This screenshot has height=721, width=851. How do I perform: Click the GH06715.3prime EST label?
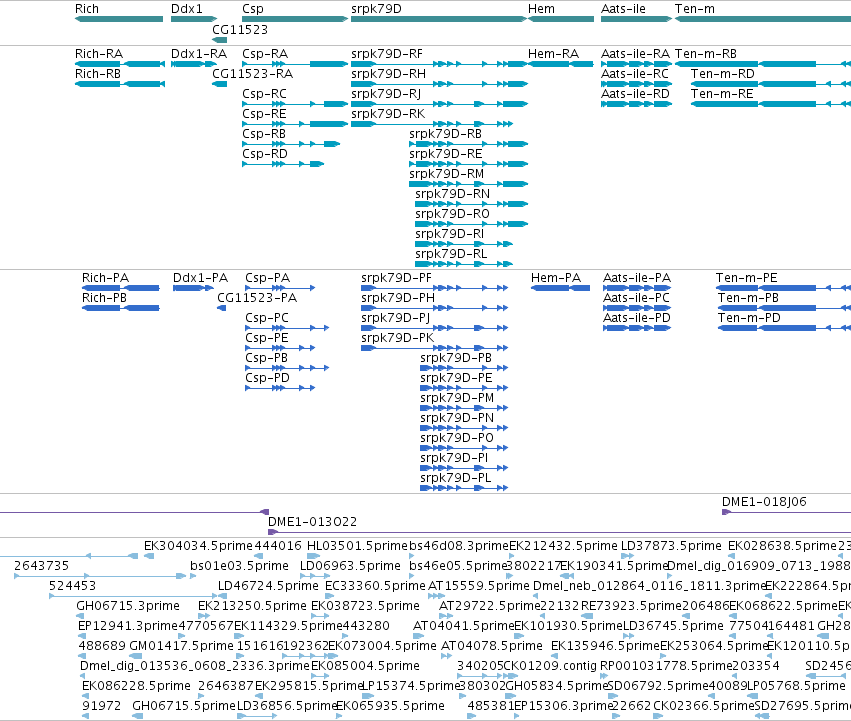point(128,606)
